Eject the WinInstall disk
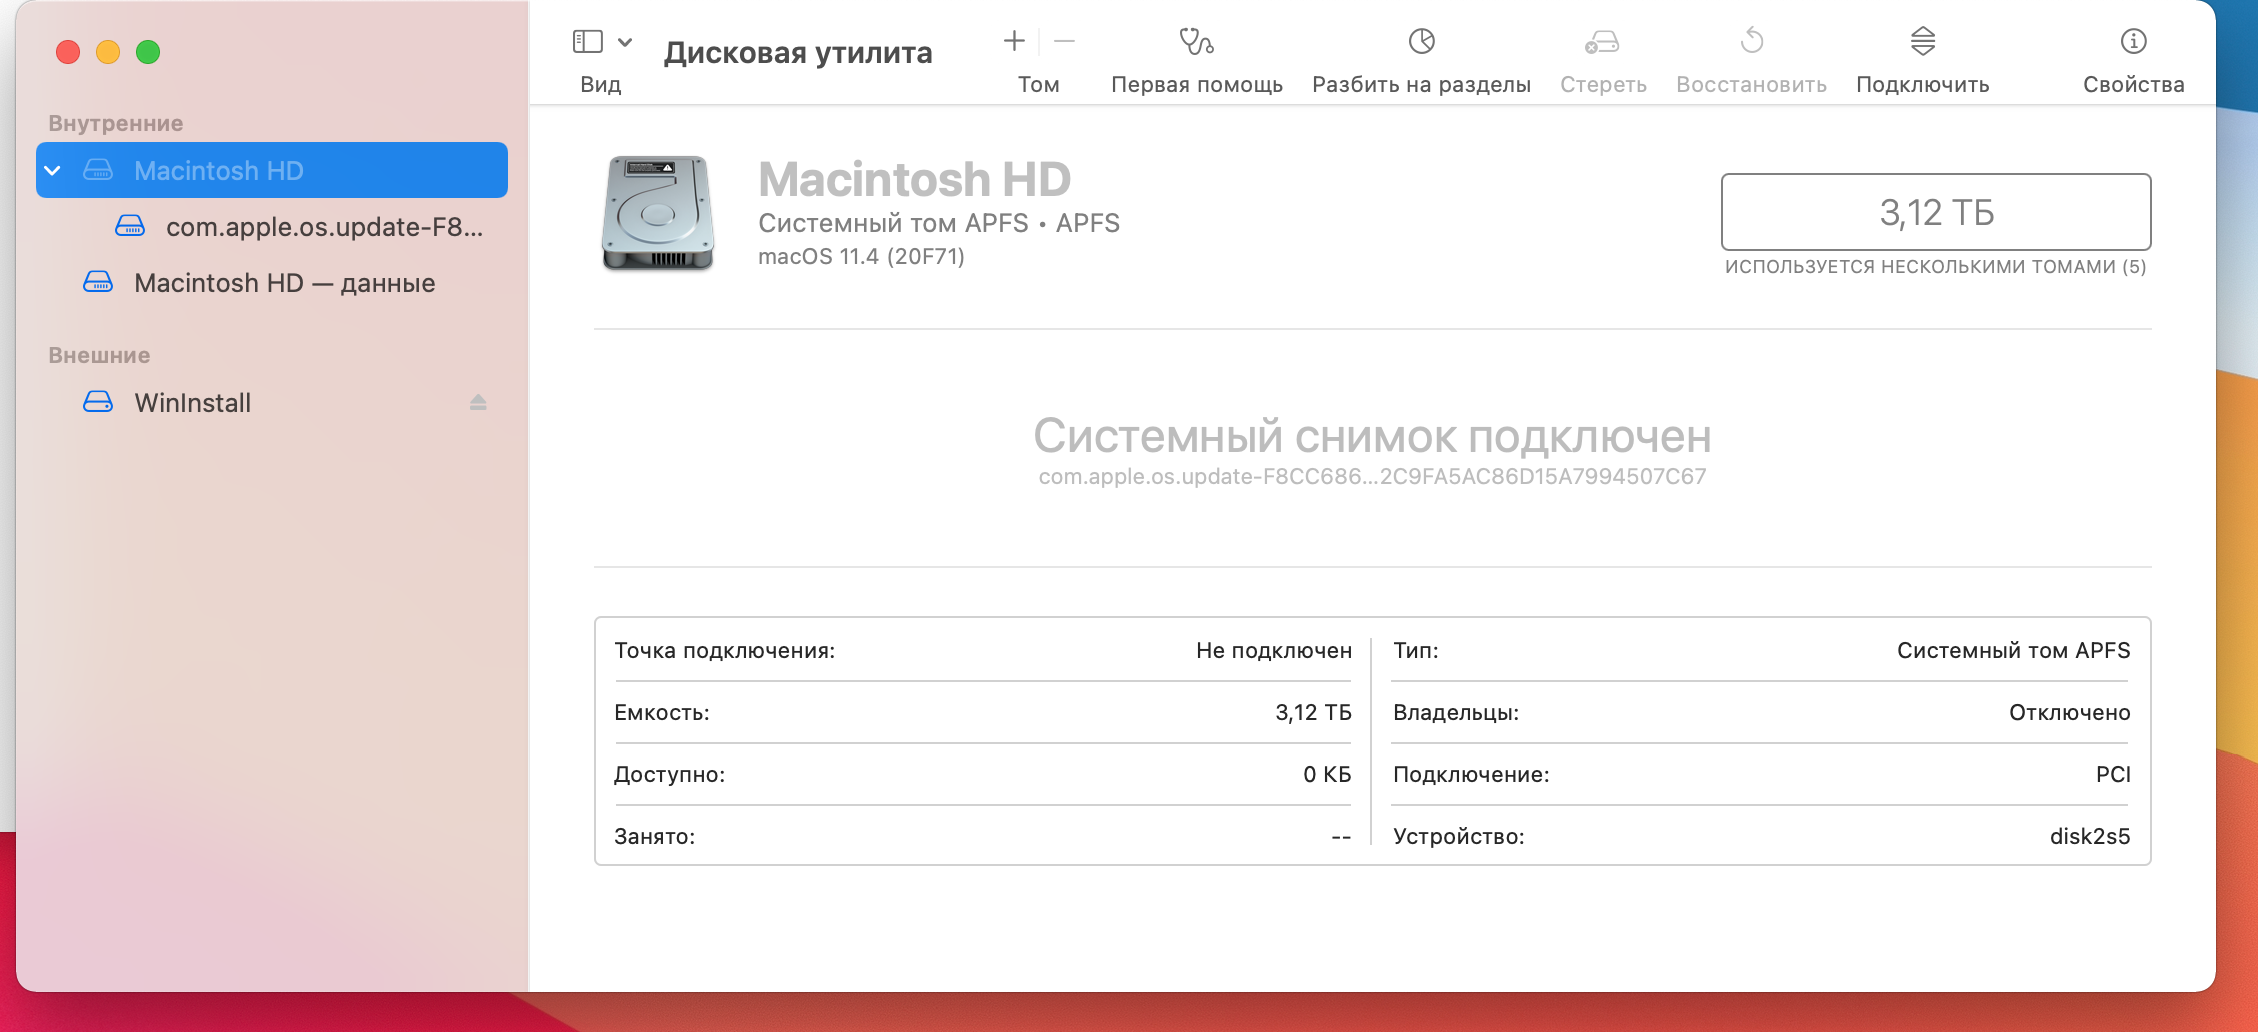Viewport: 2258px width, 1032px height. (x=478, y=402)
